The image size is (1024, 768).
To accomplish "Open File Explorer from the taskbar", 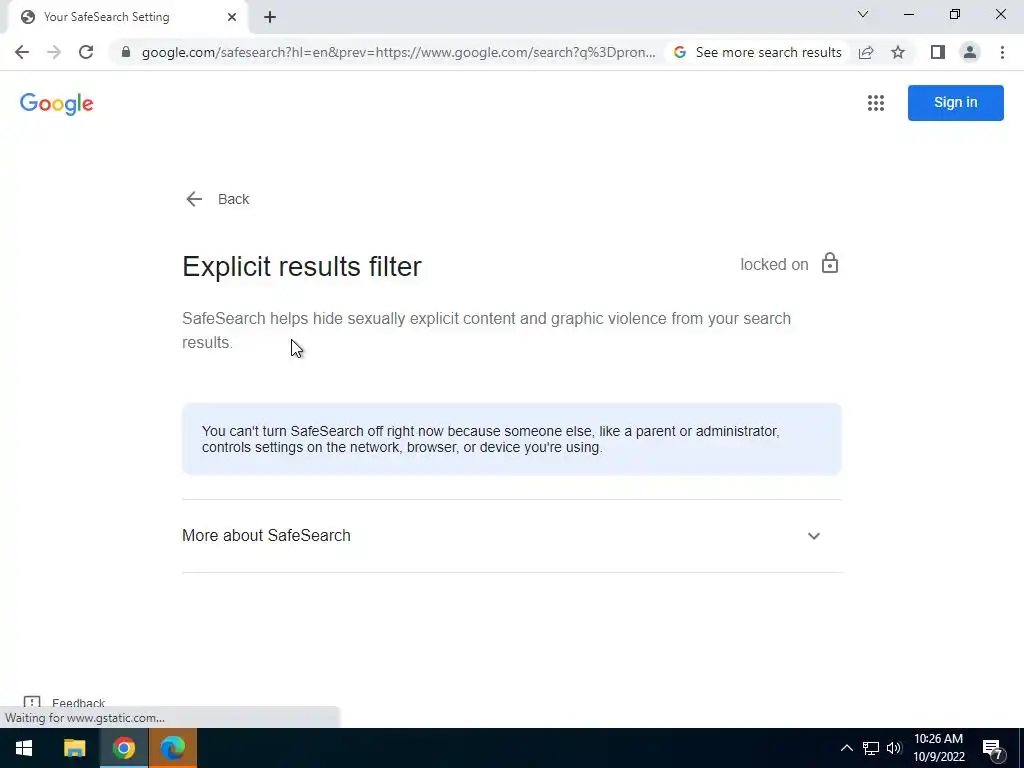I will point(74,748).
